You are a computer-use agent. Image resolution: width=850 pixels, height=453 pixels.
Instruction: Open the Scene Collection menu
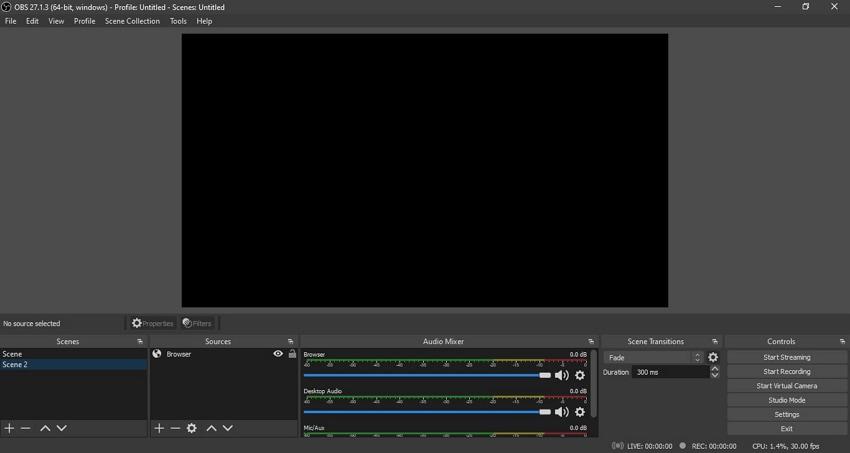pos(132,21)
